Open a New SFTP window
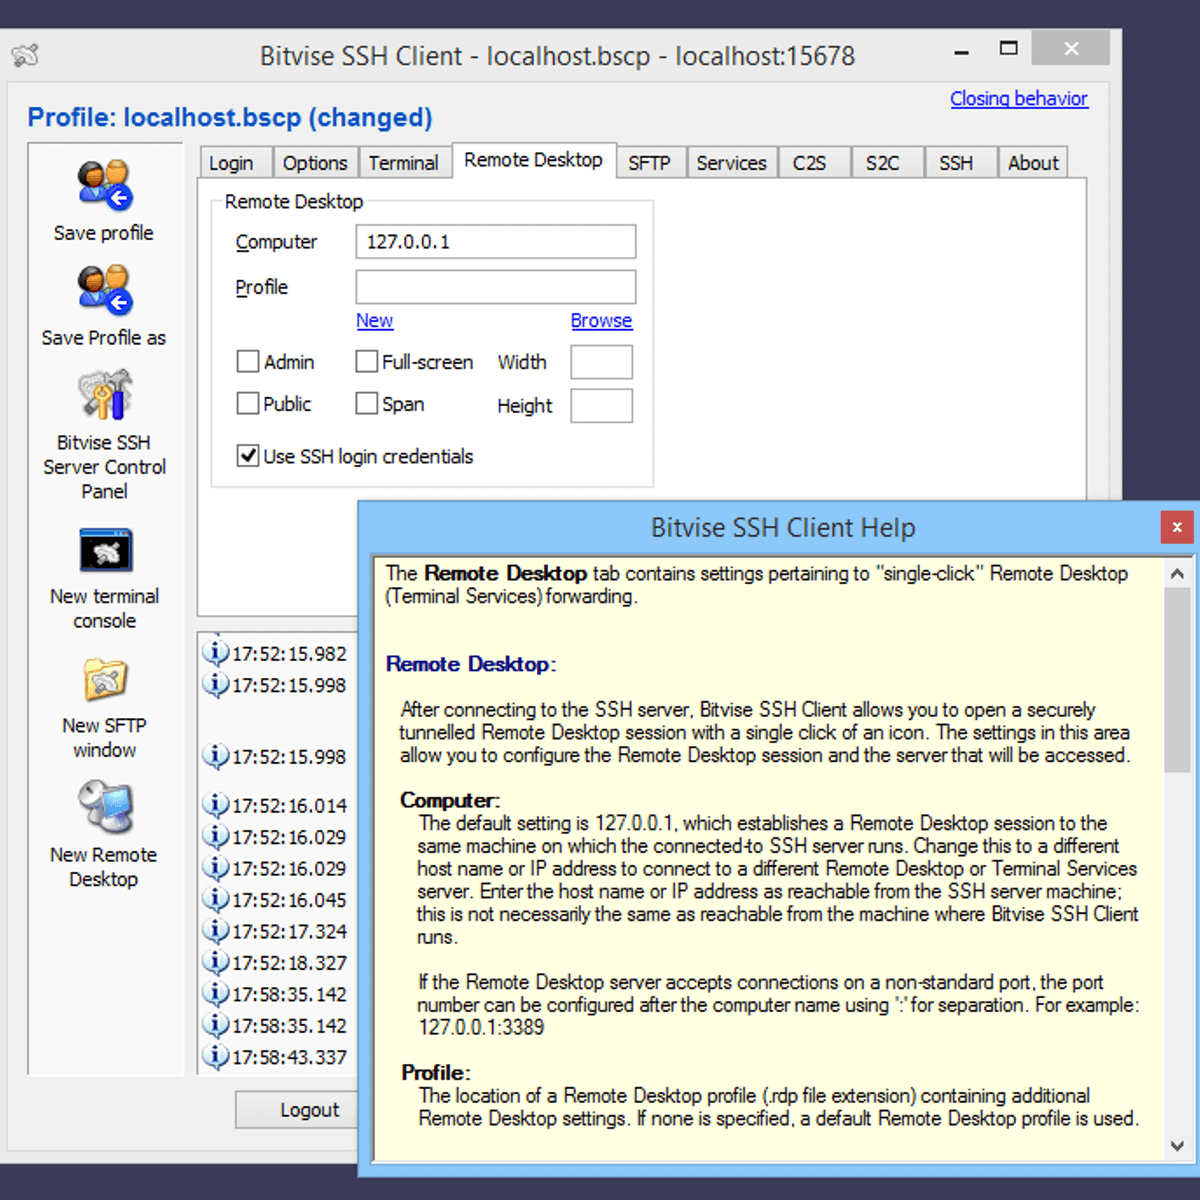The width and height of the screenshot is (1200, 1200). coord(106,681)
